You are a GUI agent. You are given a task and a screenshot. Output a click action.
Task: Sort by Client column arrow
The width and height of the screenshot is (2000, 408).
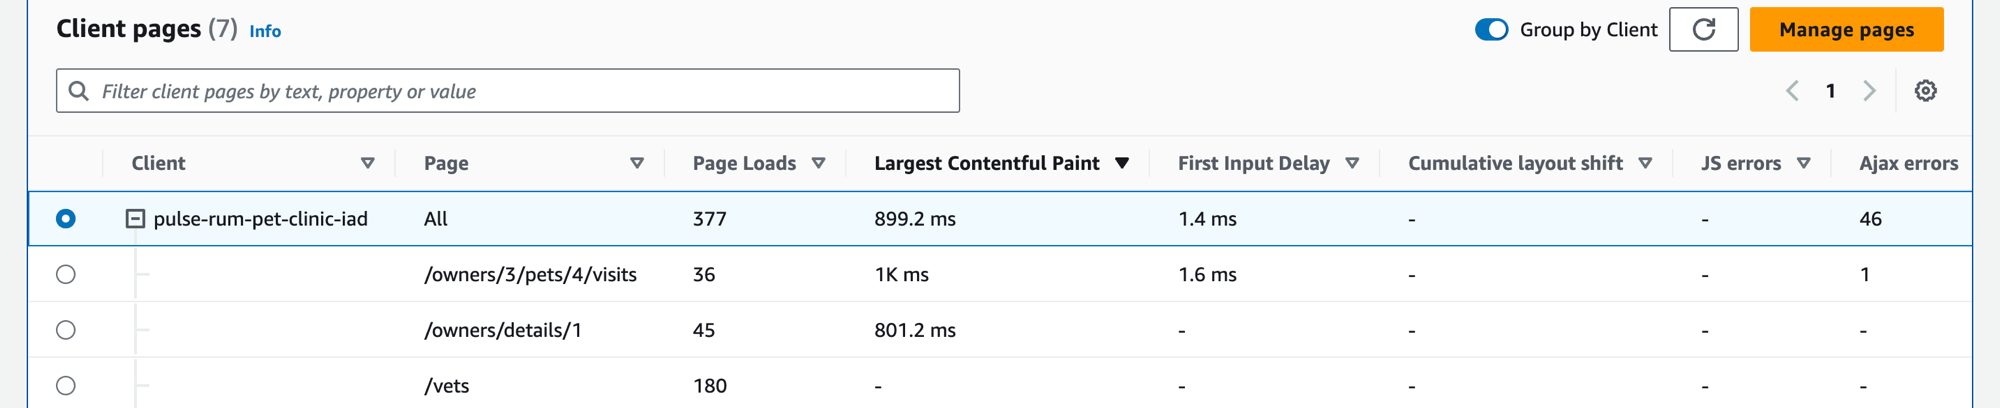click(368, 163)
